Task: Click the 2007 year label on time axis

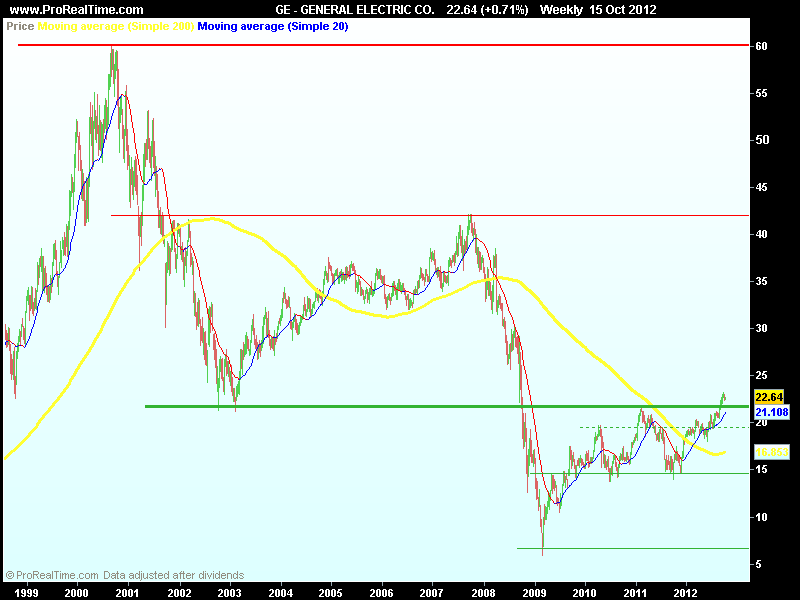Action: tap(432, 592)
